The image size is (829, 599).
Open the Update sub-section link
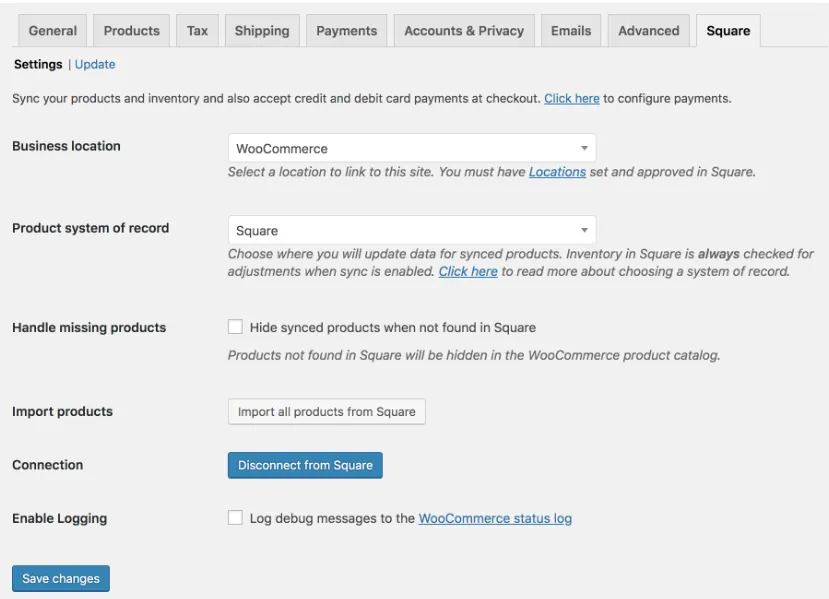tap(95, 64)
